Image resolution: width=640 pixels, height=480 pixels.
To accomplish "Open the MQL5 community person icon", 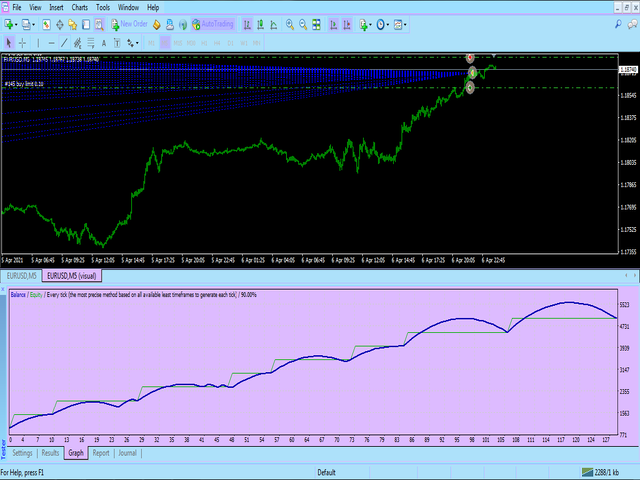I will point(170,24).
